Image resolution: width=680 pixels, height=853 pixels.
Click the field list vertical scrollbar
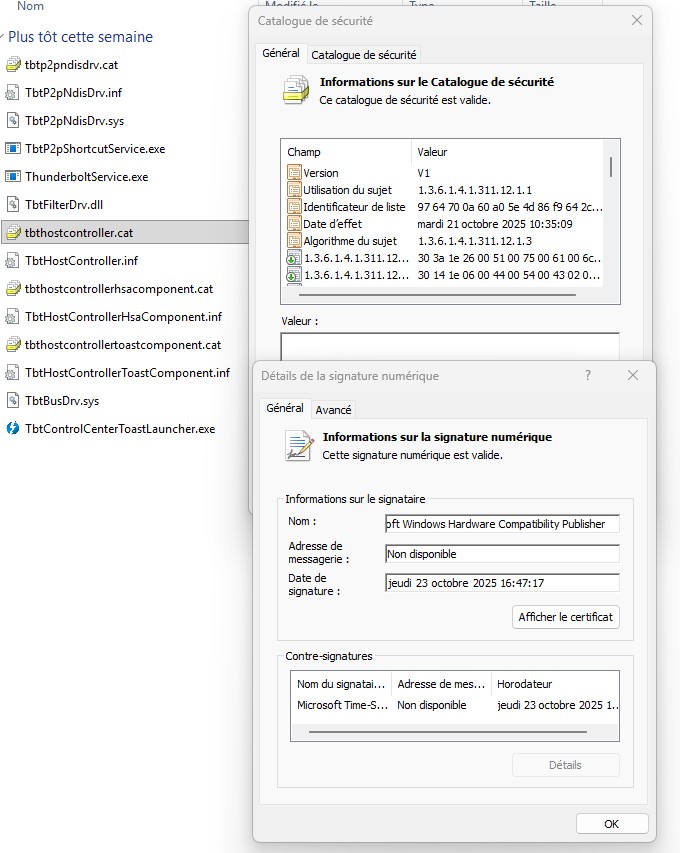(610, 166)
